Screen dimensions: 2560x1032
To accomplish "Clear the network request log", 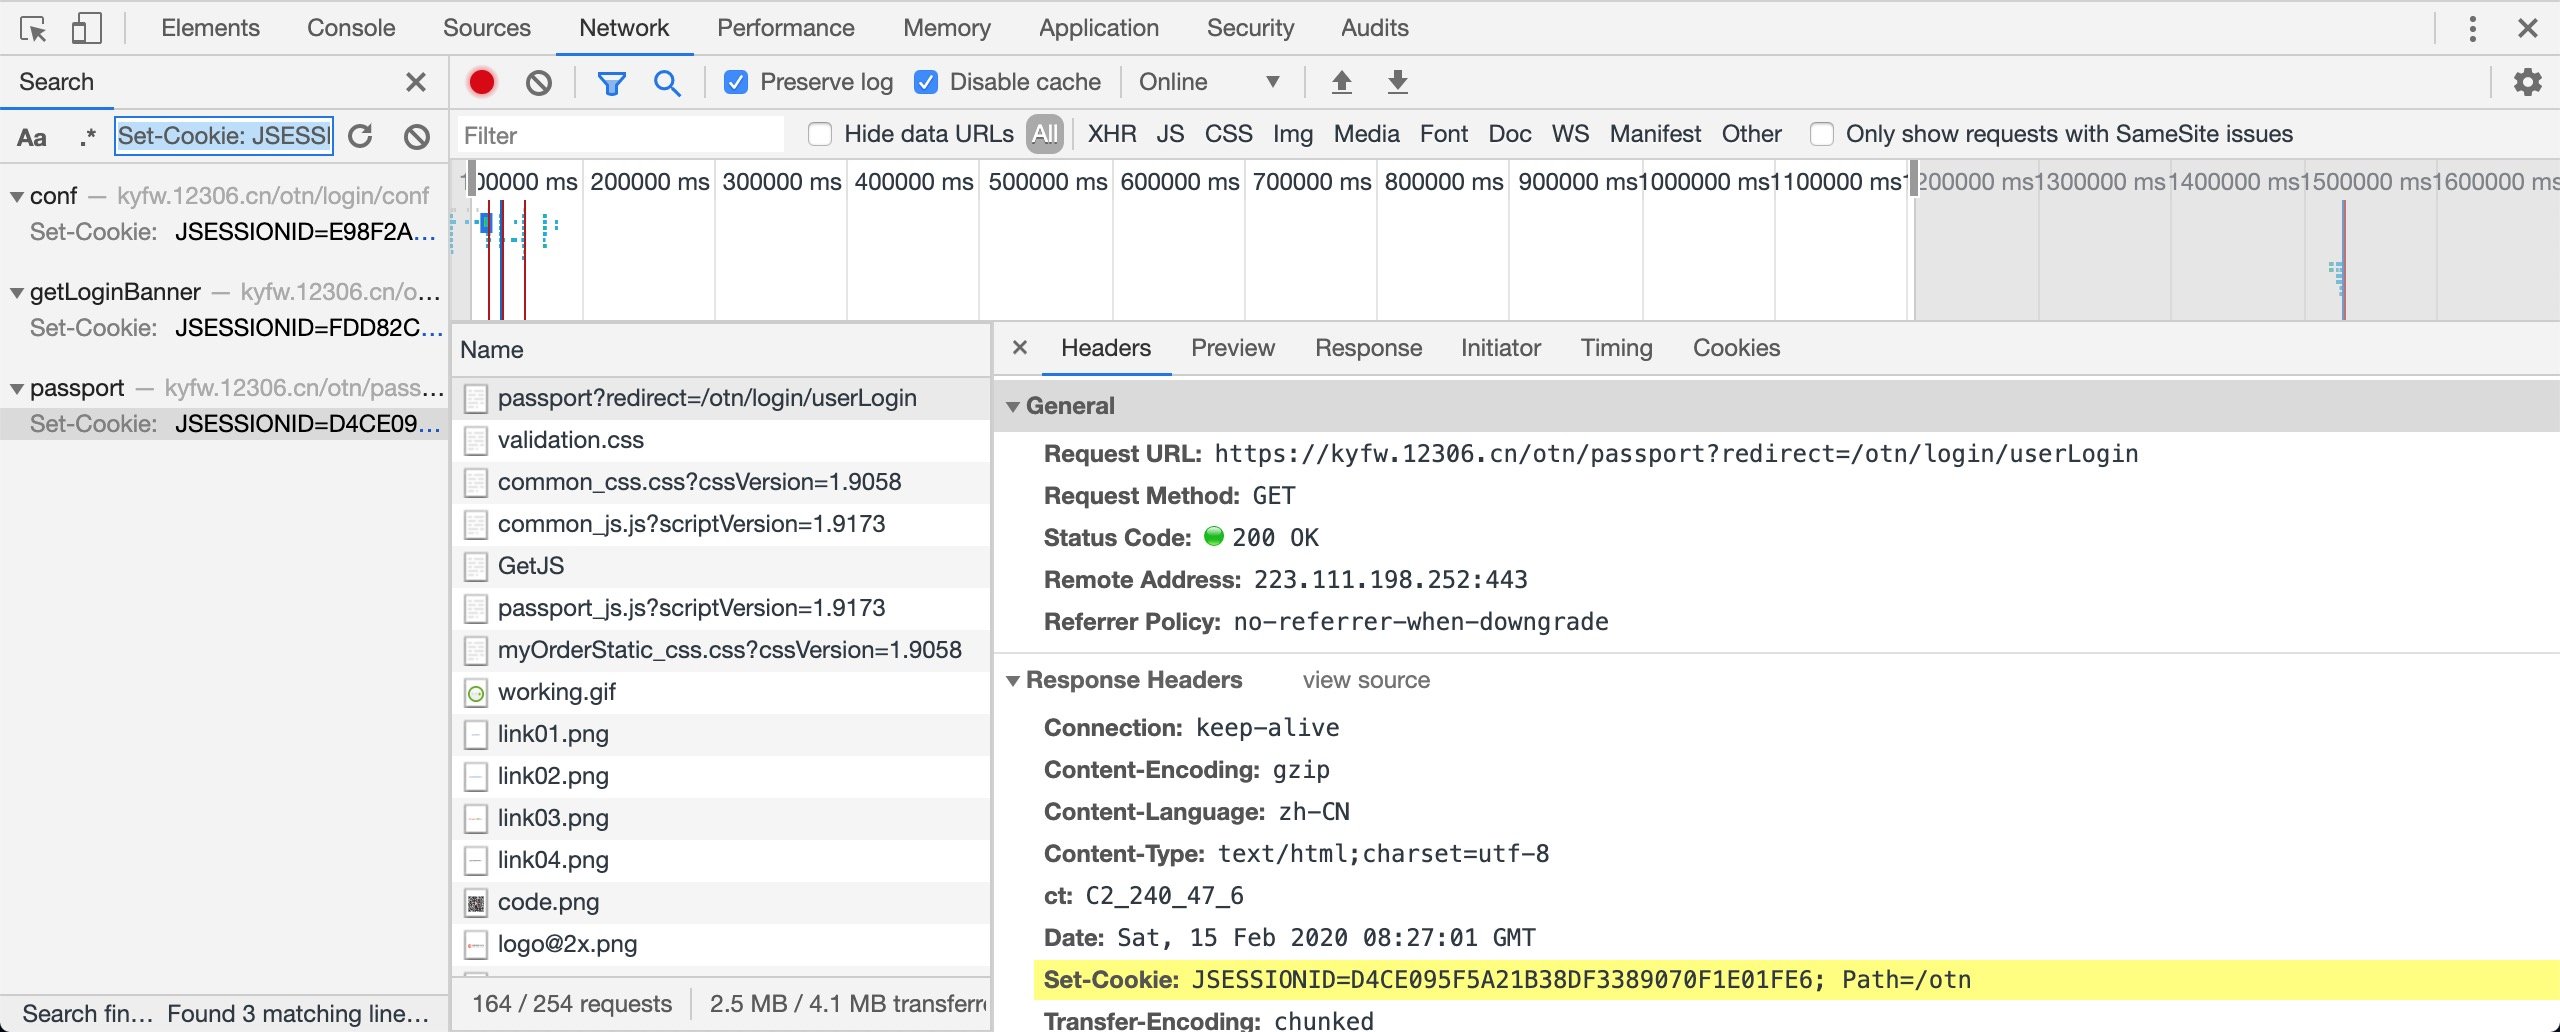I will click(538, 82).
